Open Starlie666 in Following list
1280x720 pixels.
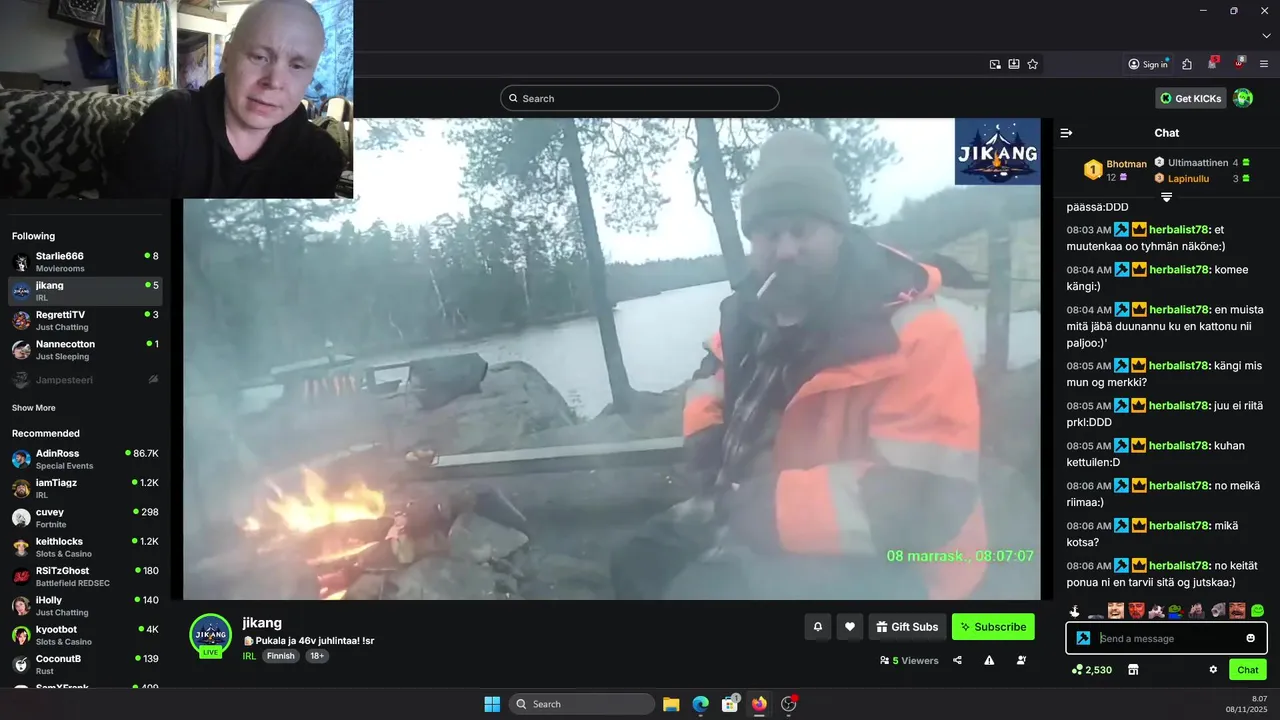[x=85, y=262]
